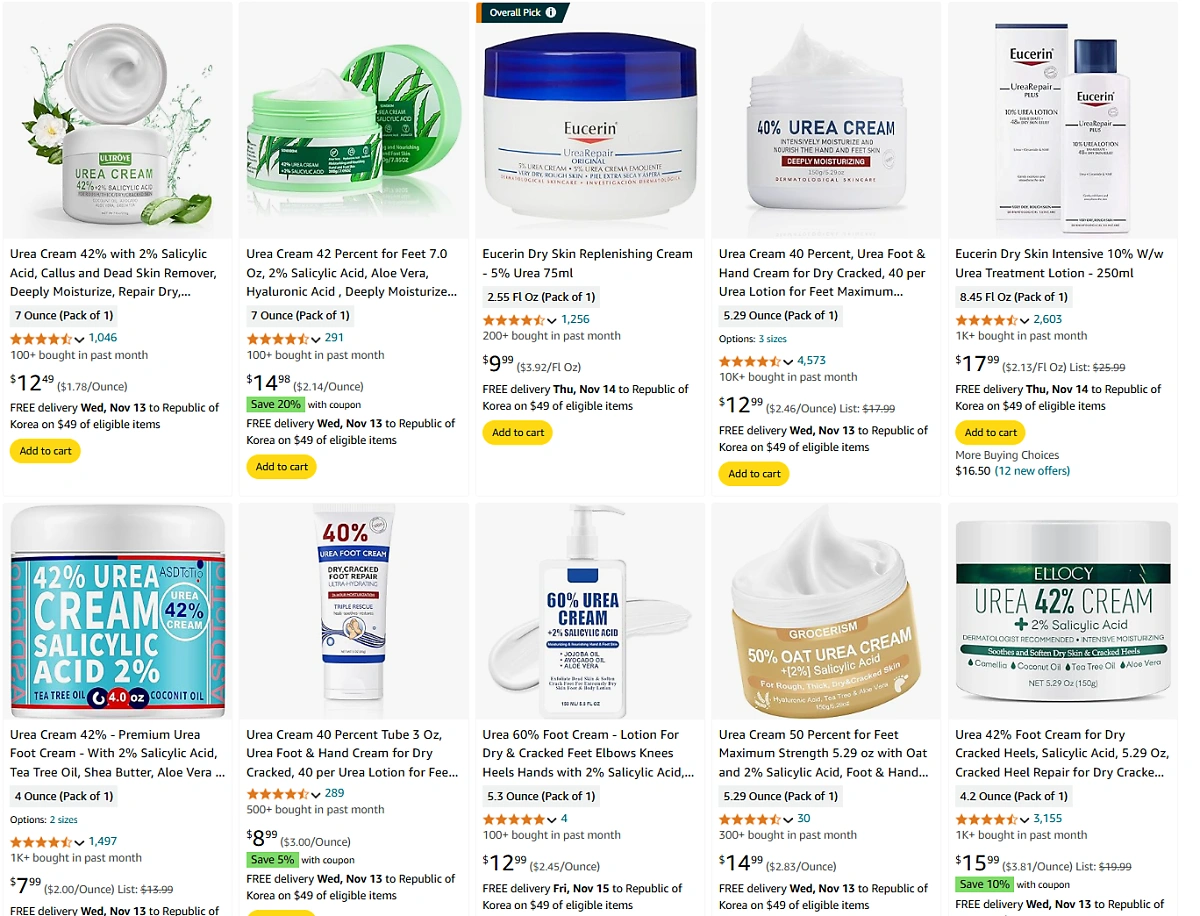Click stars for Grocerism 50% Oat Urea Cream
The width and height of the screenshot is (1200, 916).
coord(750,819)
